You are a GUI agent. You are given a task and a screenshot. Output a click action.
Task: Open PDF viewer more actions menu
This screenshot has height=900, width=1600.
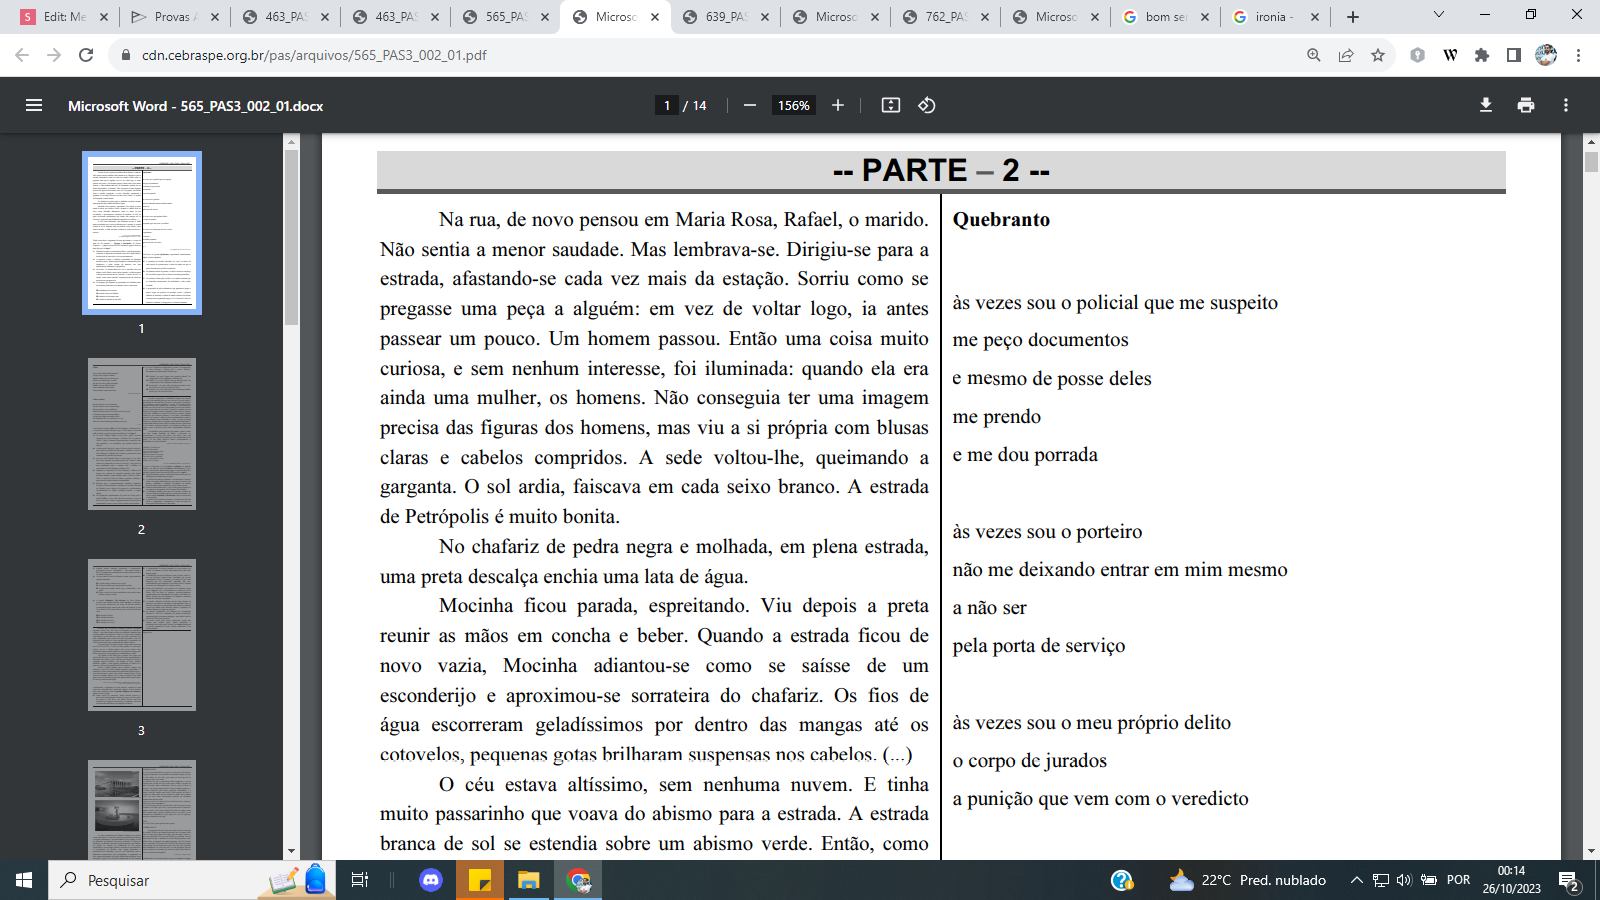point(1566,105)
